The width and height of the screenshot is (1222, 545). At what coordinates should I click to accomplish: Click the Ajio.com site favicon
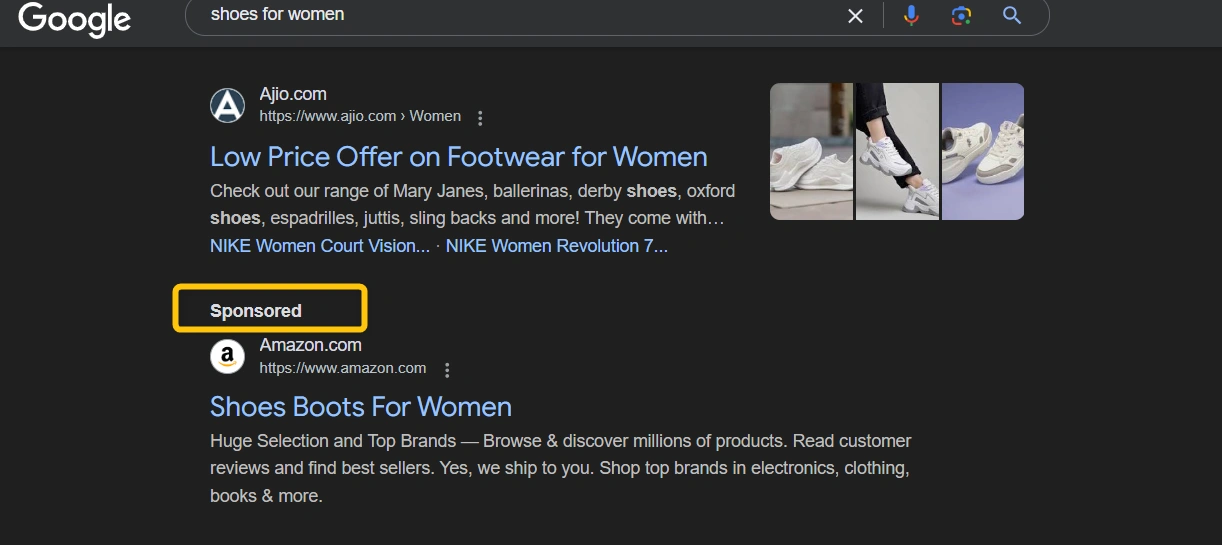pyautogui.click(x=227, y=105)
